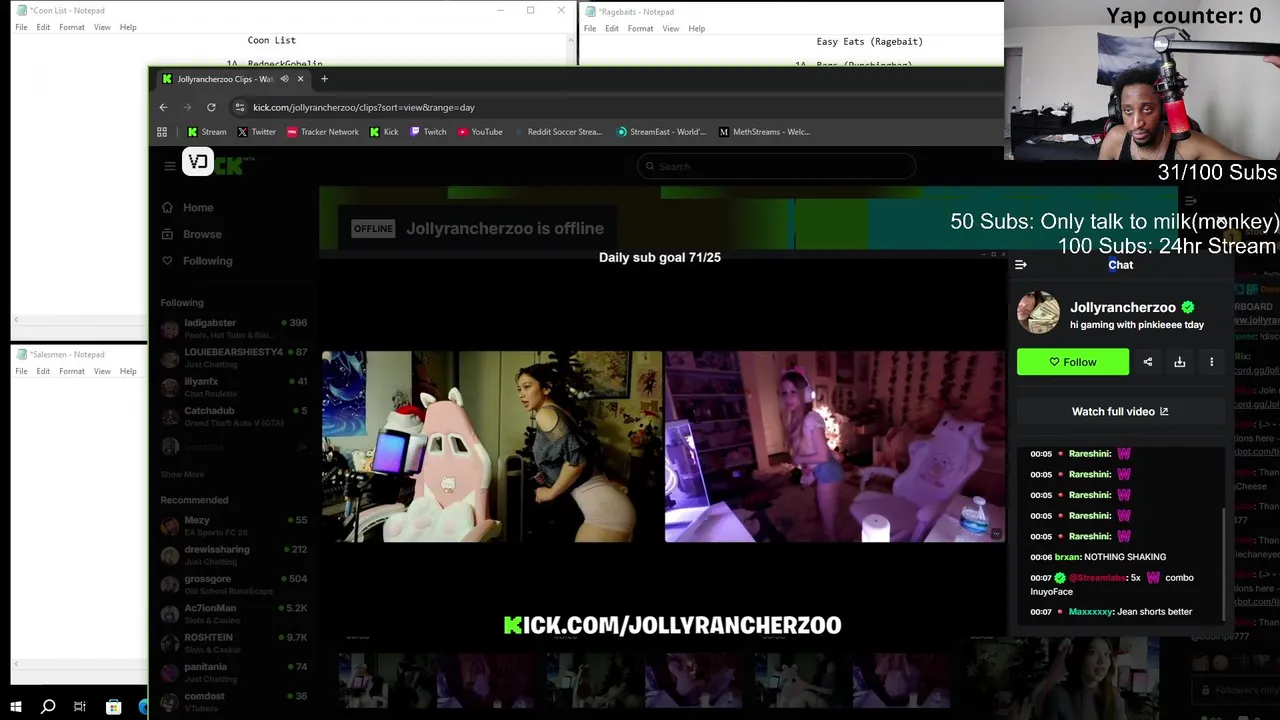Go back in the browser
1280x720 pixels.
[164, 107]
